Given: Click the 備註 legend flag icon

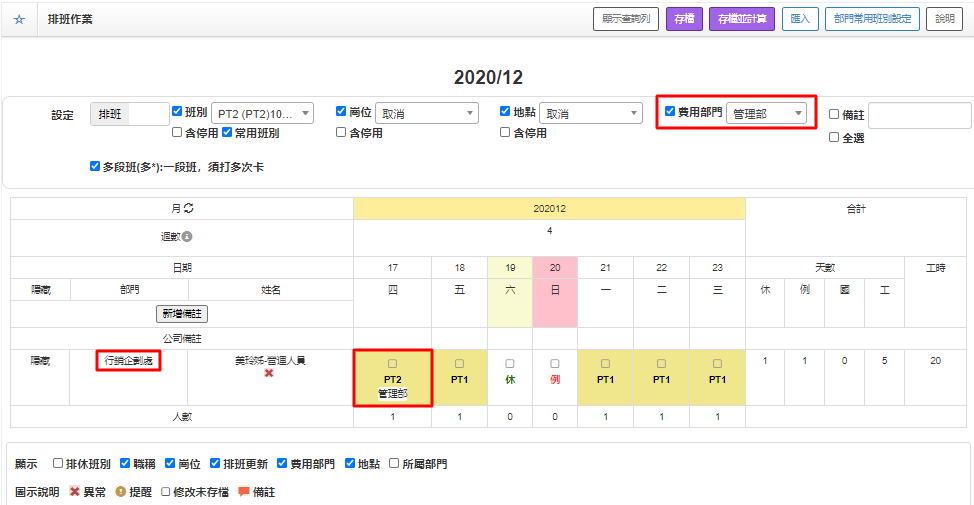Looking at the screenshot, I should [x=244, y=491].
